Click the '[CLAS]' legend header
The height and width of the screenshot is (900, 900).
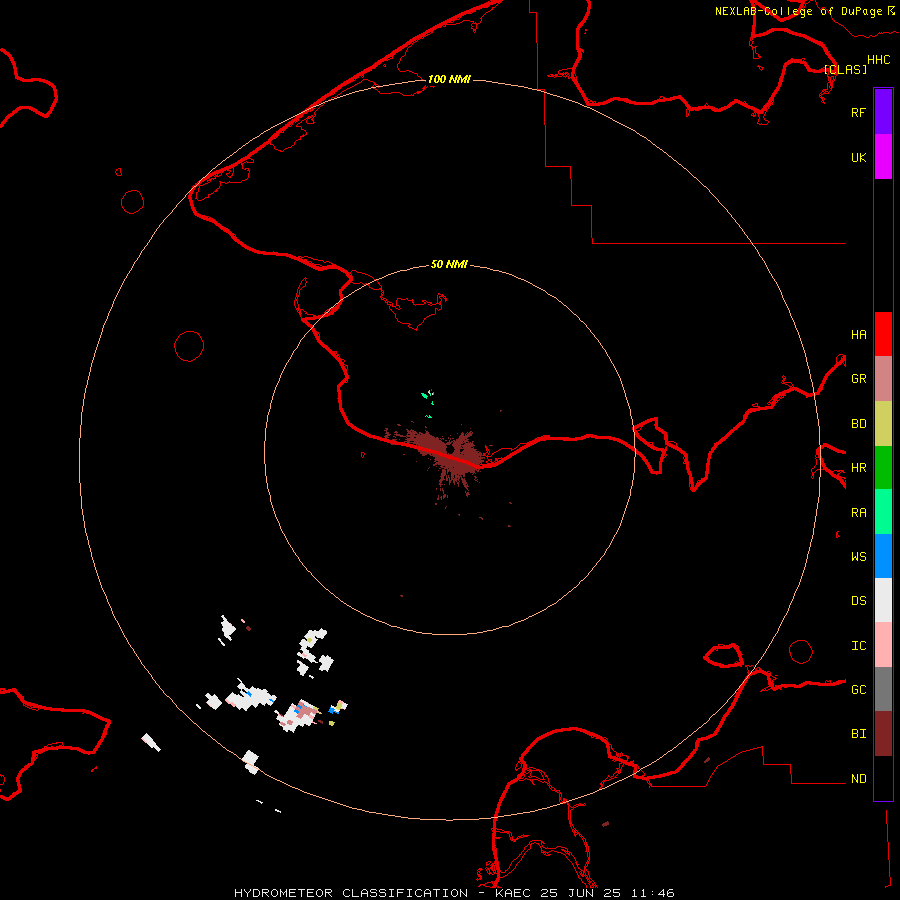(845, 69)
